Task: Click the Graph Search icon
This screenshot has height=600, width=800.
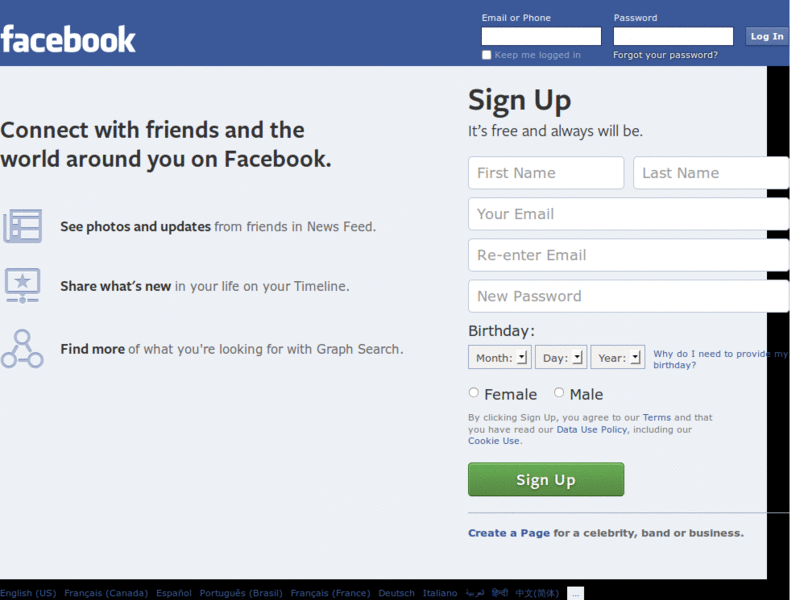Action: point(22,349)
